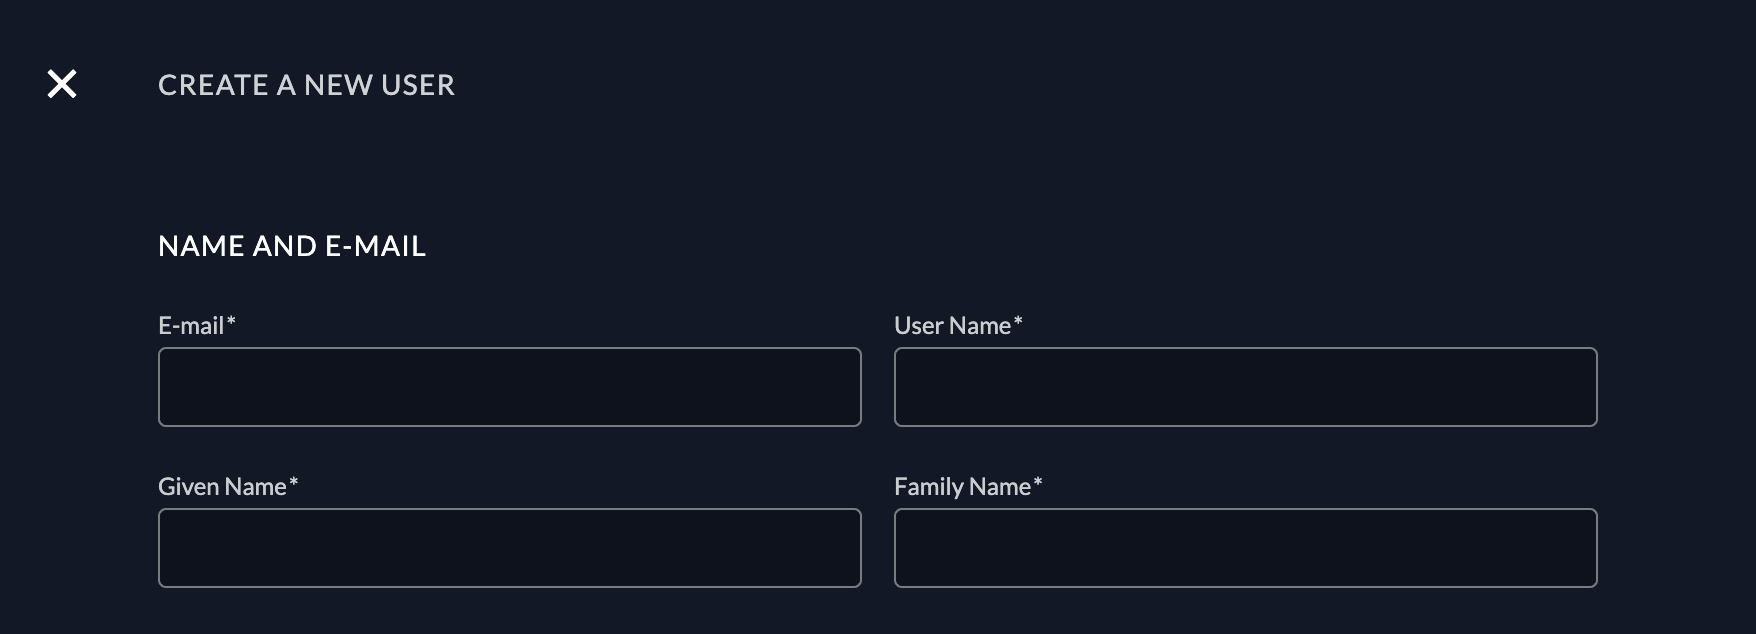
Task: Click the User Name label text
Action: coord(952,326)
